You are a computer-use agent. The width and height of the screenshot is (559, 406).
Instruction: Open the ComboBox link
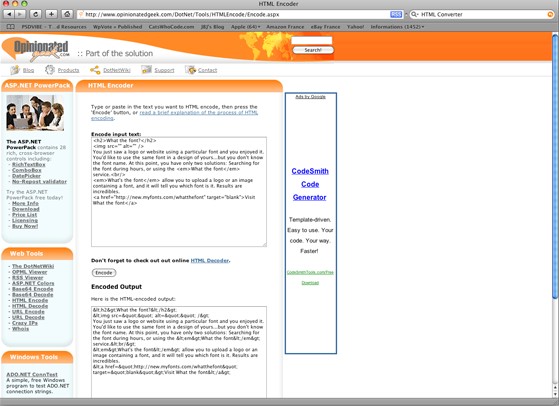(x=26, y=170)
